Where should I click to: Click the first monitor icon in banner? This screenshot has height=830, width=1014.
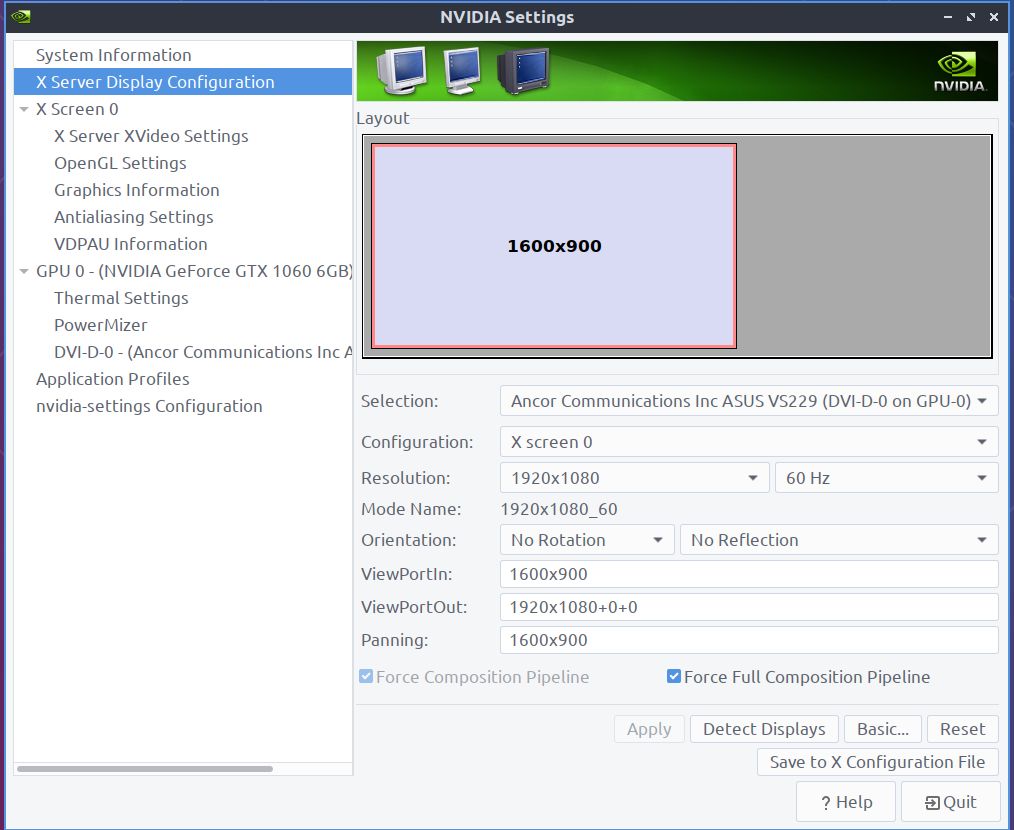click(401, 70)
